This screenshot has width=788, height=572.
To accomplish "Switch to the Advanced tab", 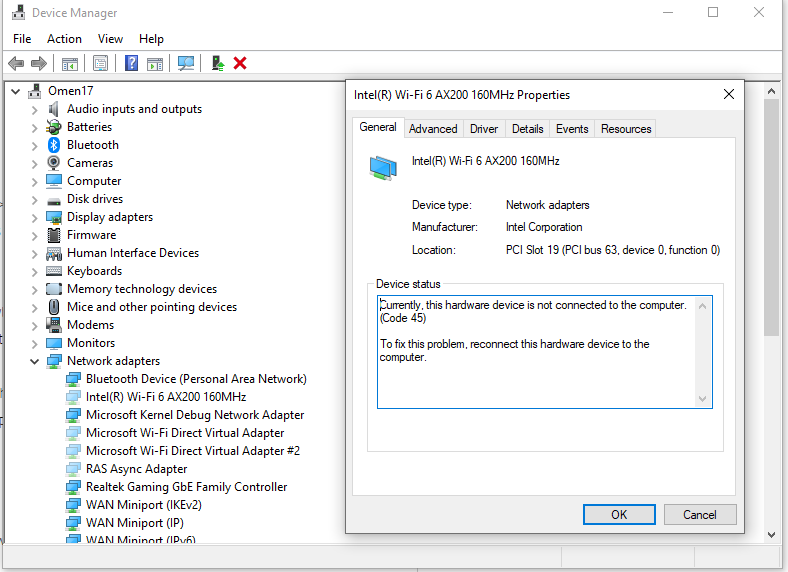I will 433,129.
